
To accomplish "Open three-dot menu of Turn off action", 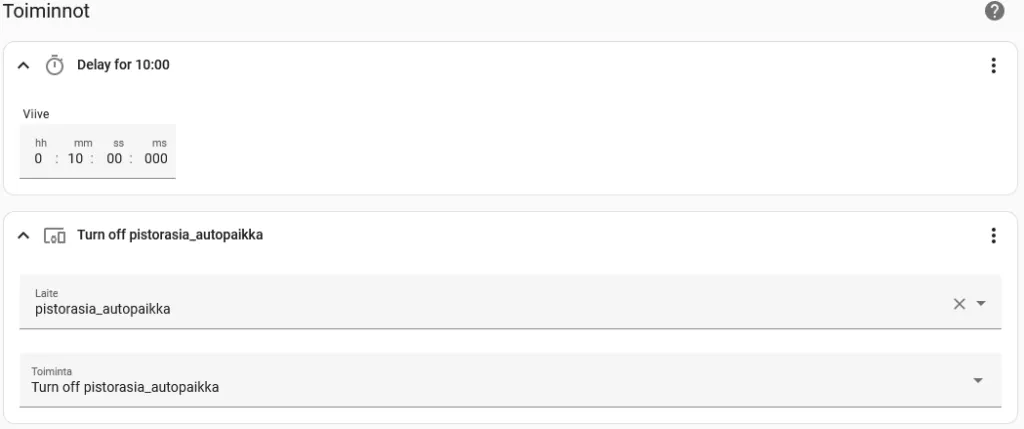I will pos(993,235).
